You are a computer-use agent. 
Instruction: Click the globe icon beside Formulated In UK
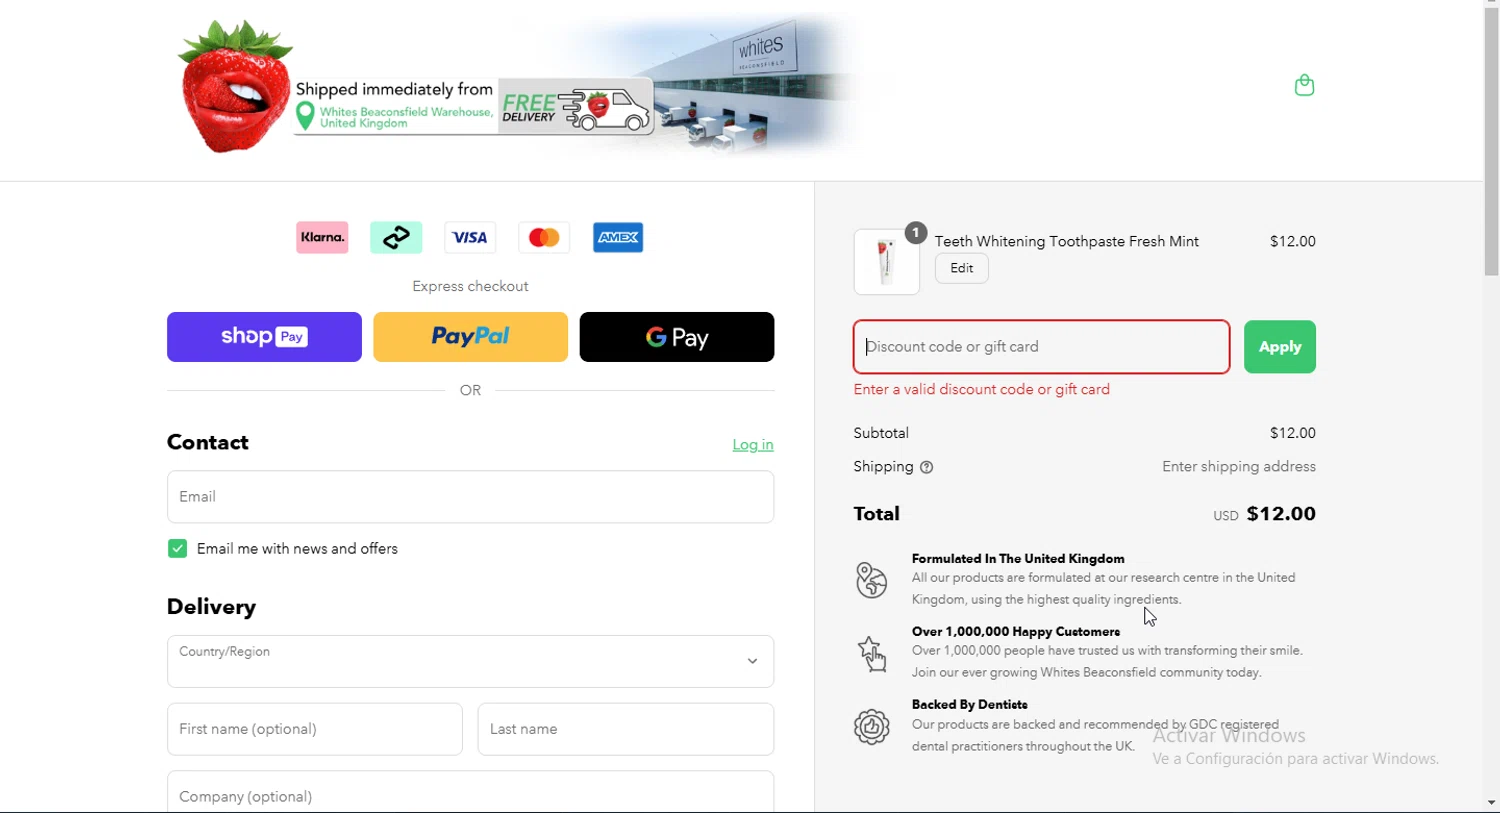coord(871,580)
